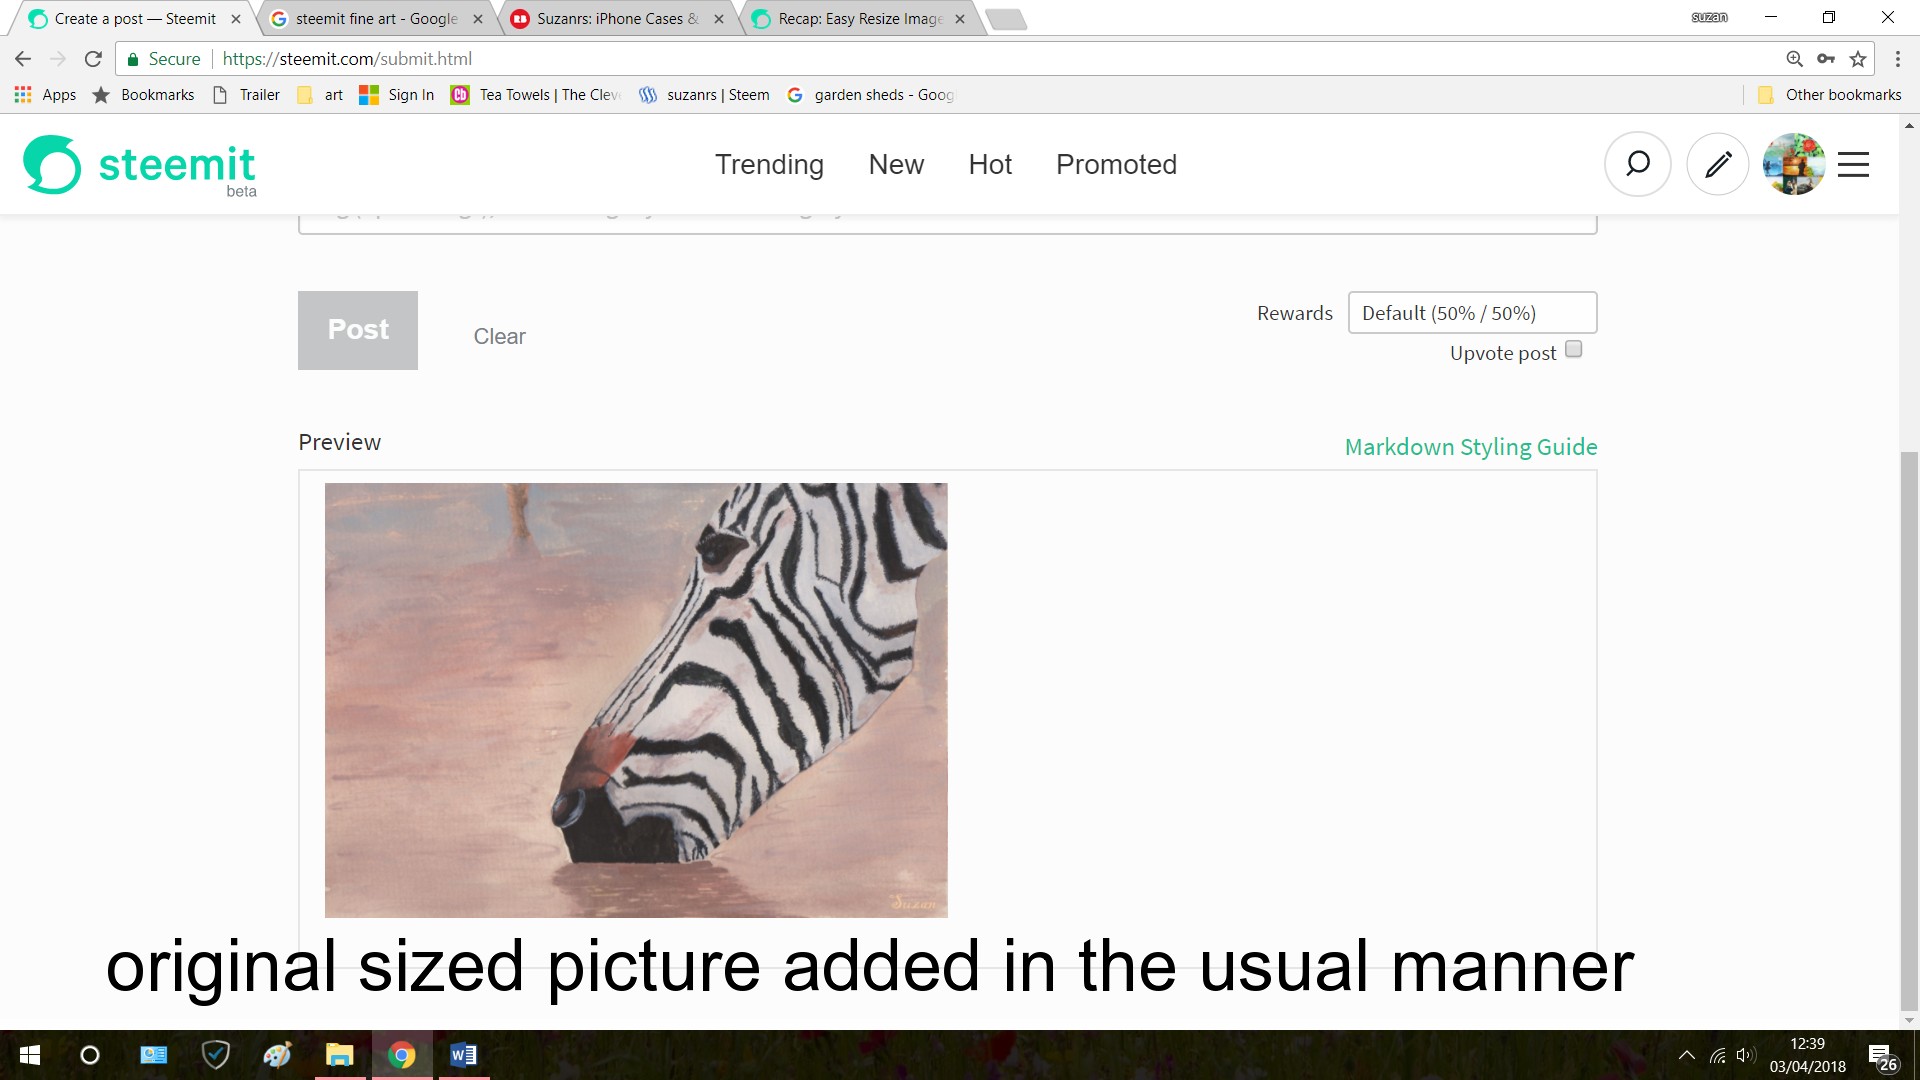The height and width of the screenshot is (1080, 1920).
Task: Open the Bookmarks bookmark
Action: 144,95
